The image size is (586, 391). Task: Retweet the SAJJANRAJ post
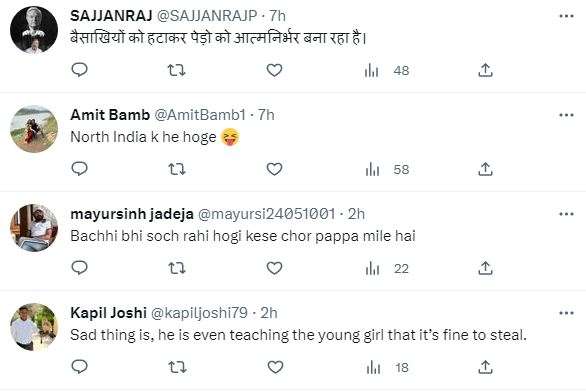(x=176, y=70)
